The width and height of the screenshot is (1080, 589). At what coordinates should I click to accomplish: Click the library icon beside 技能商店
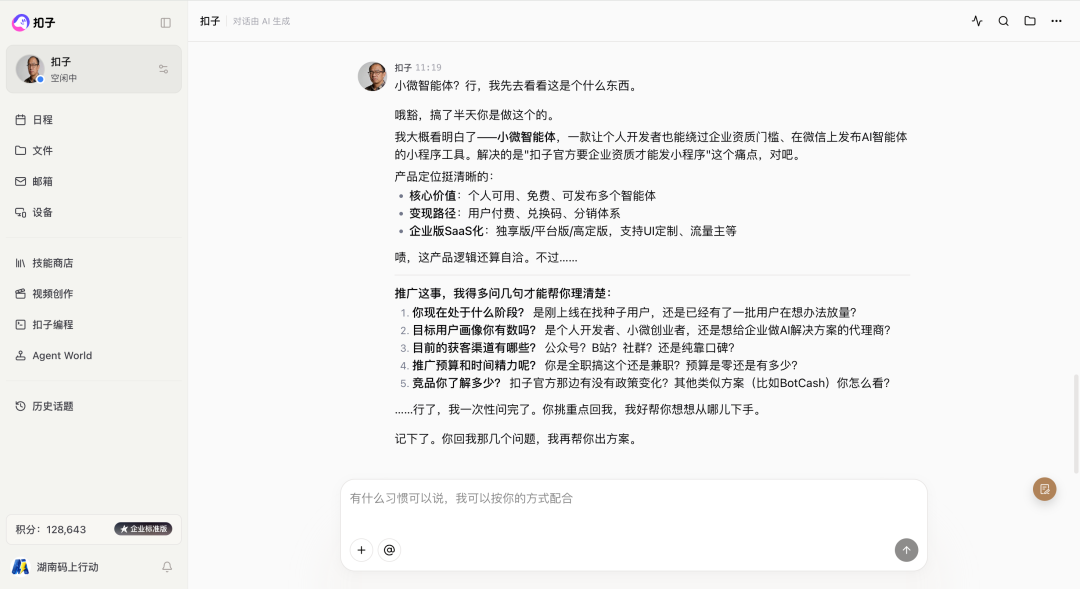click(x=21, y=262)
